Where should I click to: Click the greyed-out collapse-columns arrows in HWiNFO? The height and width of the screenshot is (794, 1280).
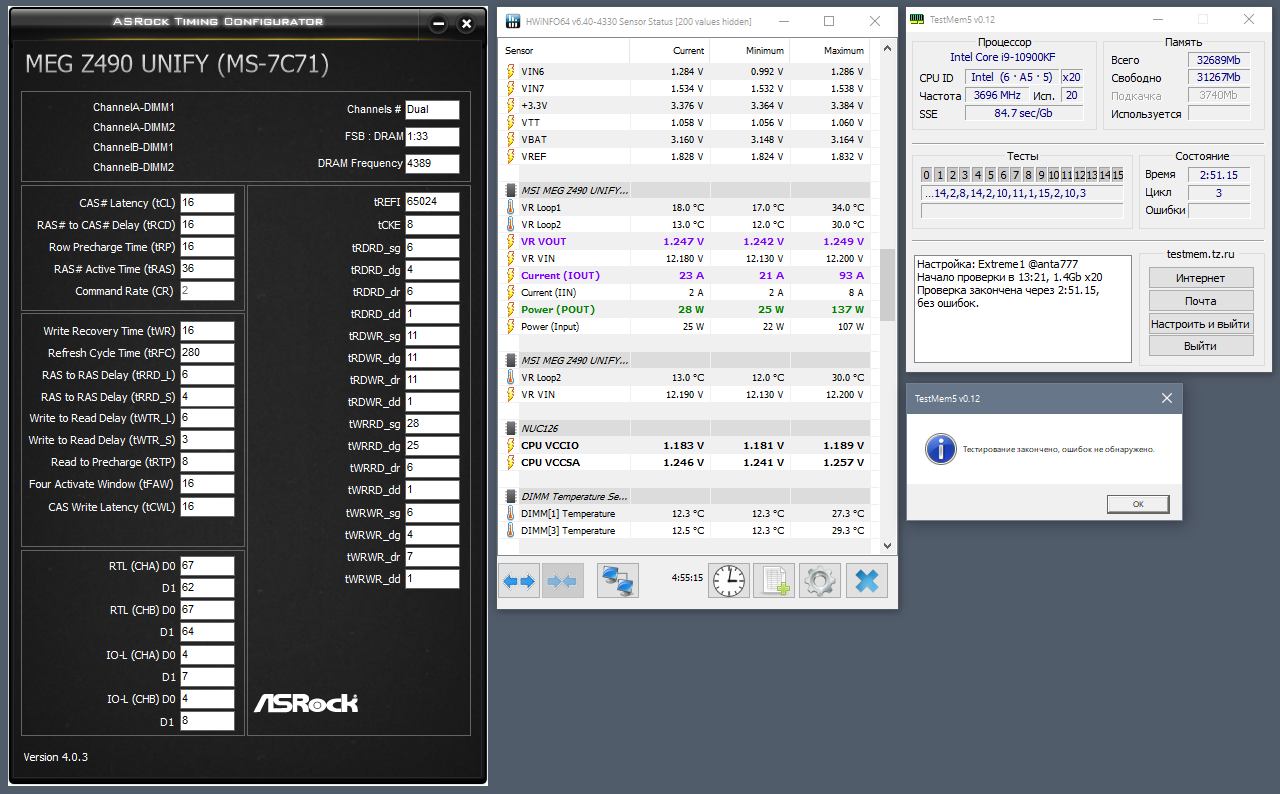click(x=562, y=581)
